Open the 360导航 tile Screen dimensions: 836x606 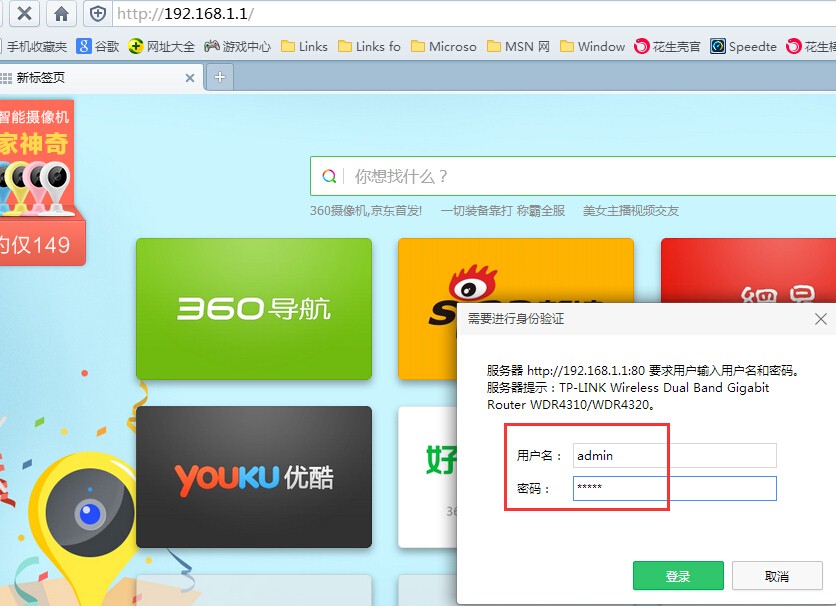pos(254,309)
